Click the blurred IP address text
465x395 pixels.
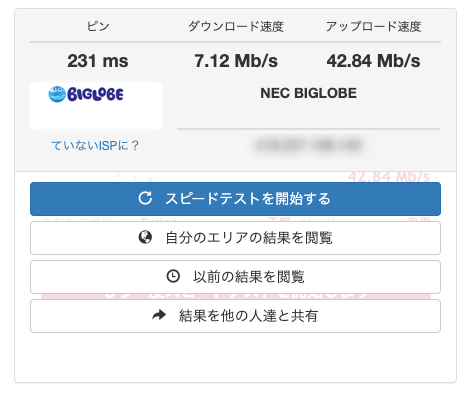(308, 145)
